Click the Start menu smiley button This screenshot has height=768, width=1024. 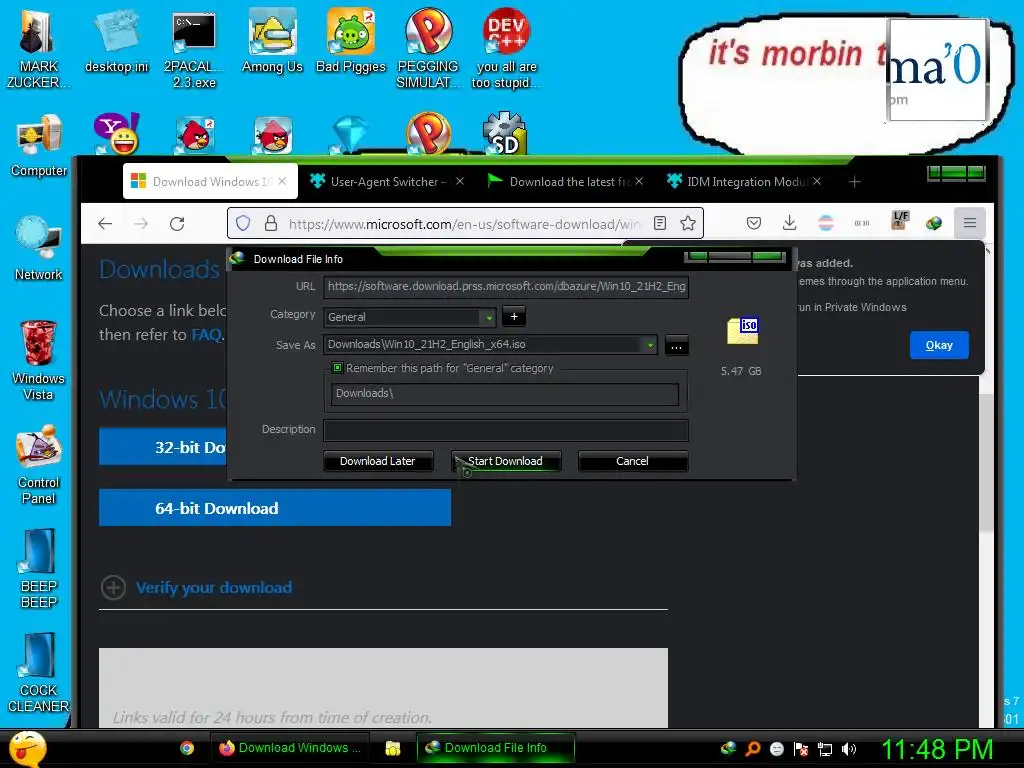pyautogui.click(x=27, y=748)
